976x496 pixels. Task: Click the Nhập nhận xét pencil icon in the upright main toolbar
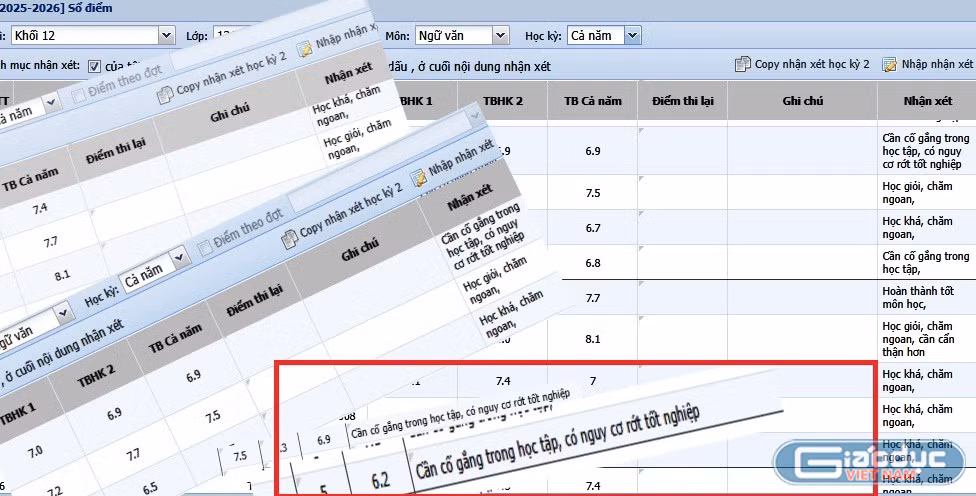889,64
